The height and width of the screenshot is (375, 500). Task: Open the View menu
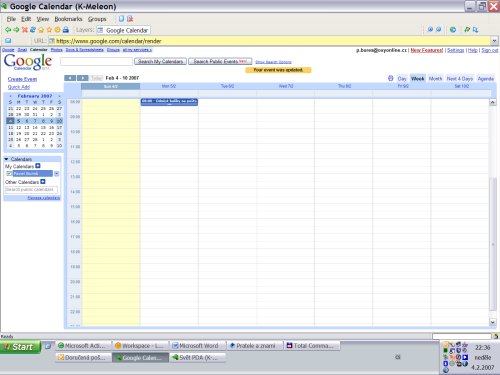tap(43, 19)
